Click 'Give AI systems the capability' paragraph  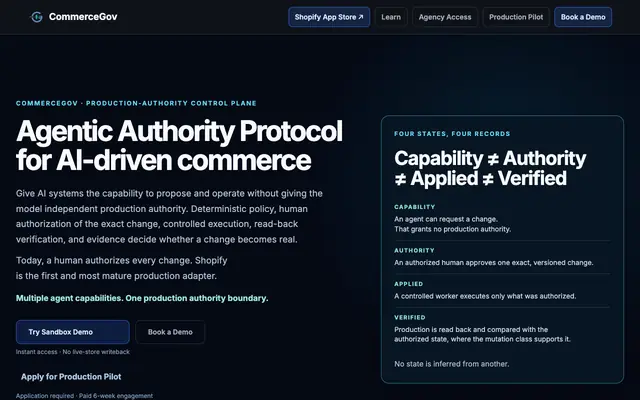coord(169,216)
